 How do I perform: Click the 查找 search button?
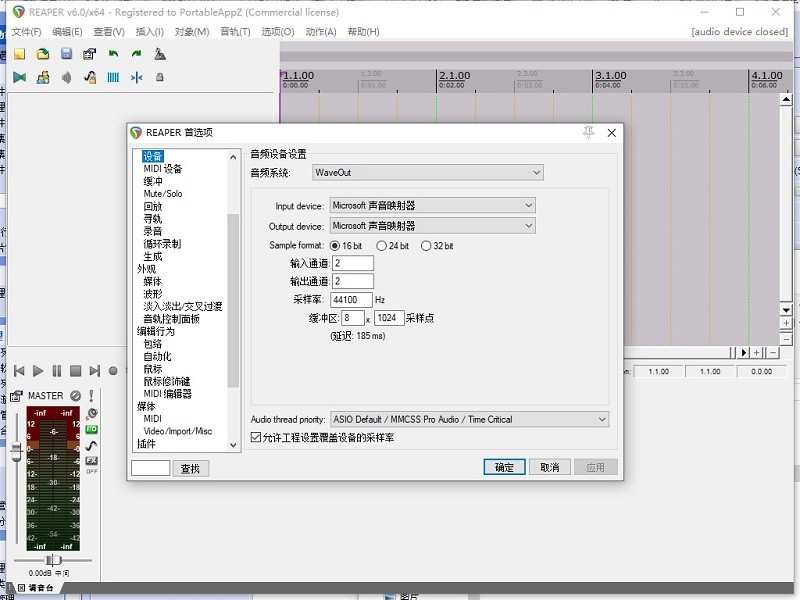(189, 466)
